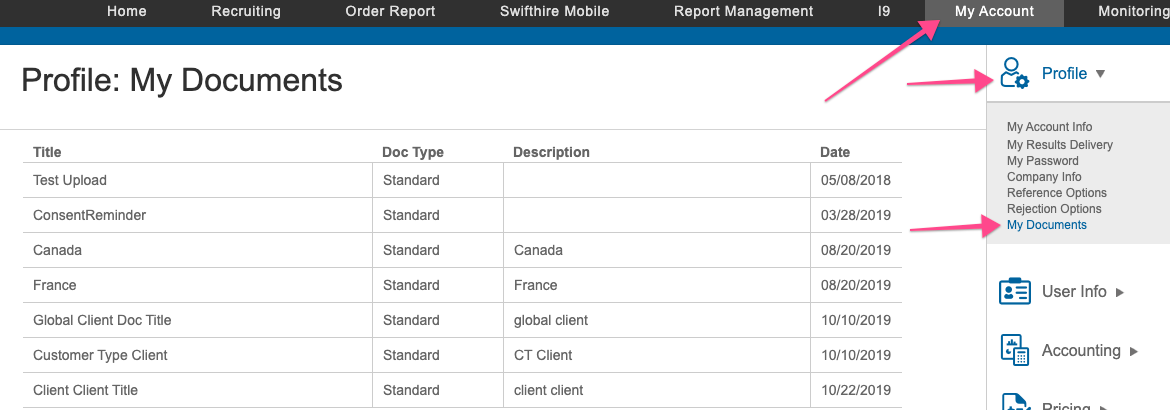
Task: Click Canada in the Description column
Action: click(x=538, y=250)
